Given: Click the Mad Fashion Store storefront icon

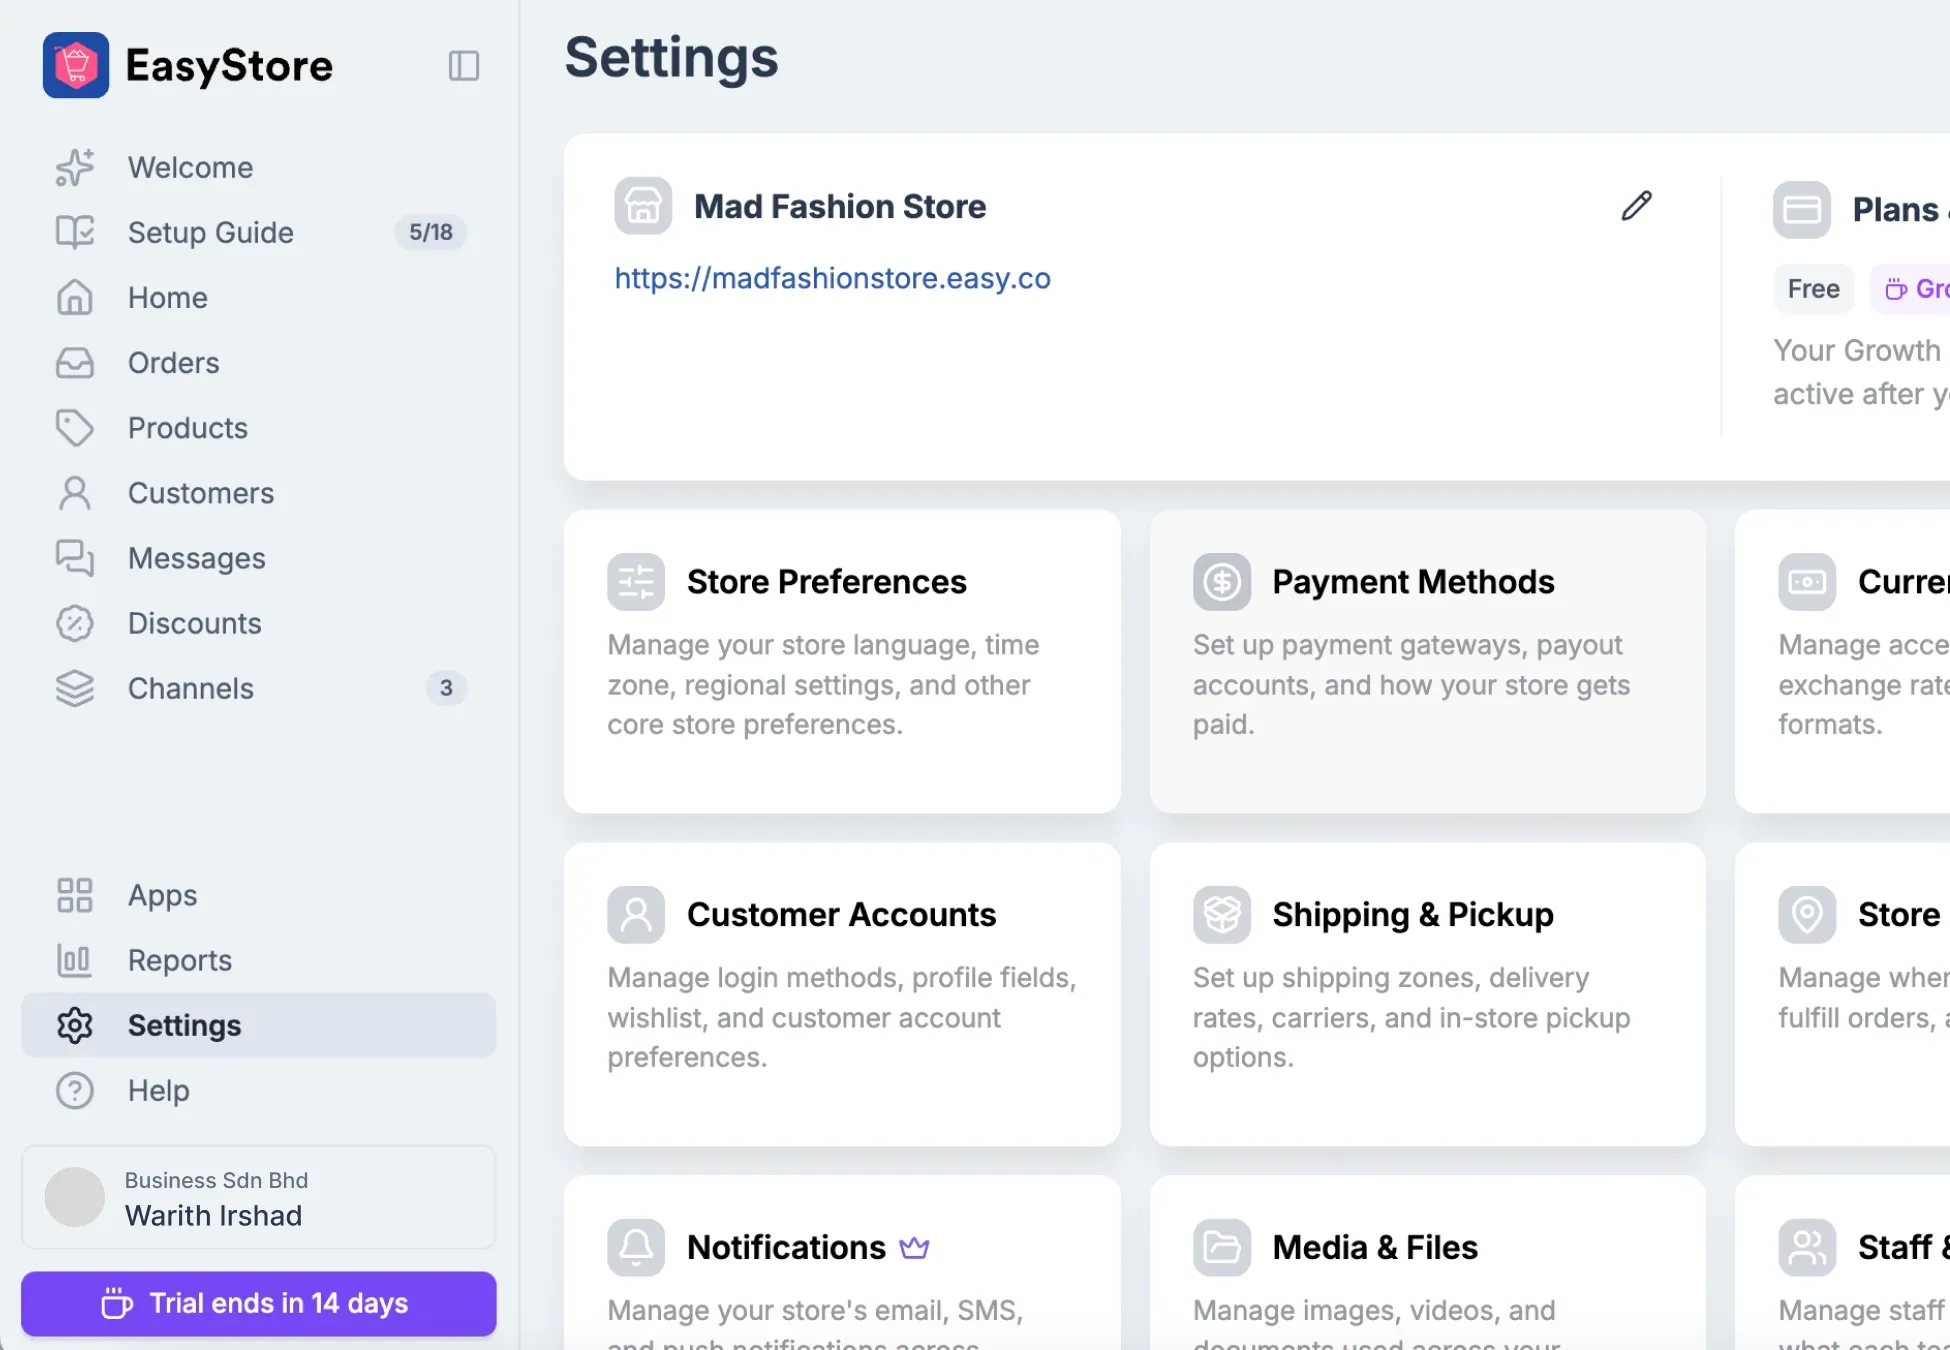Looking at the screenshot, I should [x=643, y=206].
